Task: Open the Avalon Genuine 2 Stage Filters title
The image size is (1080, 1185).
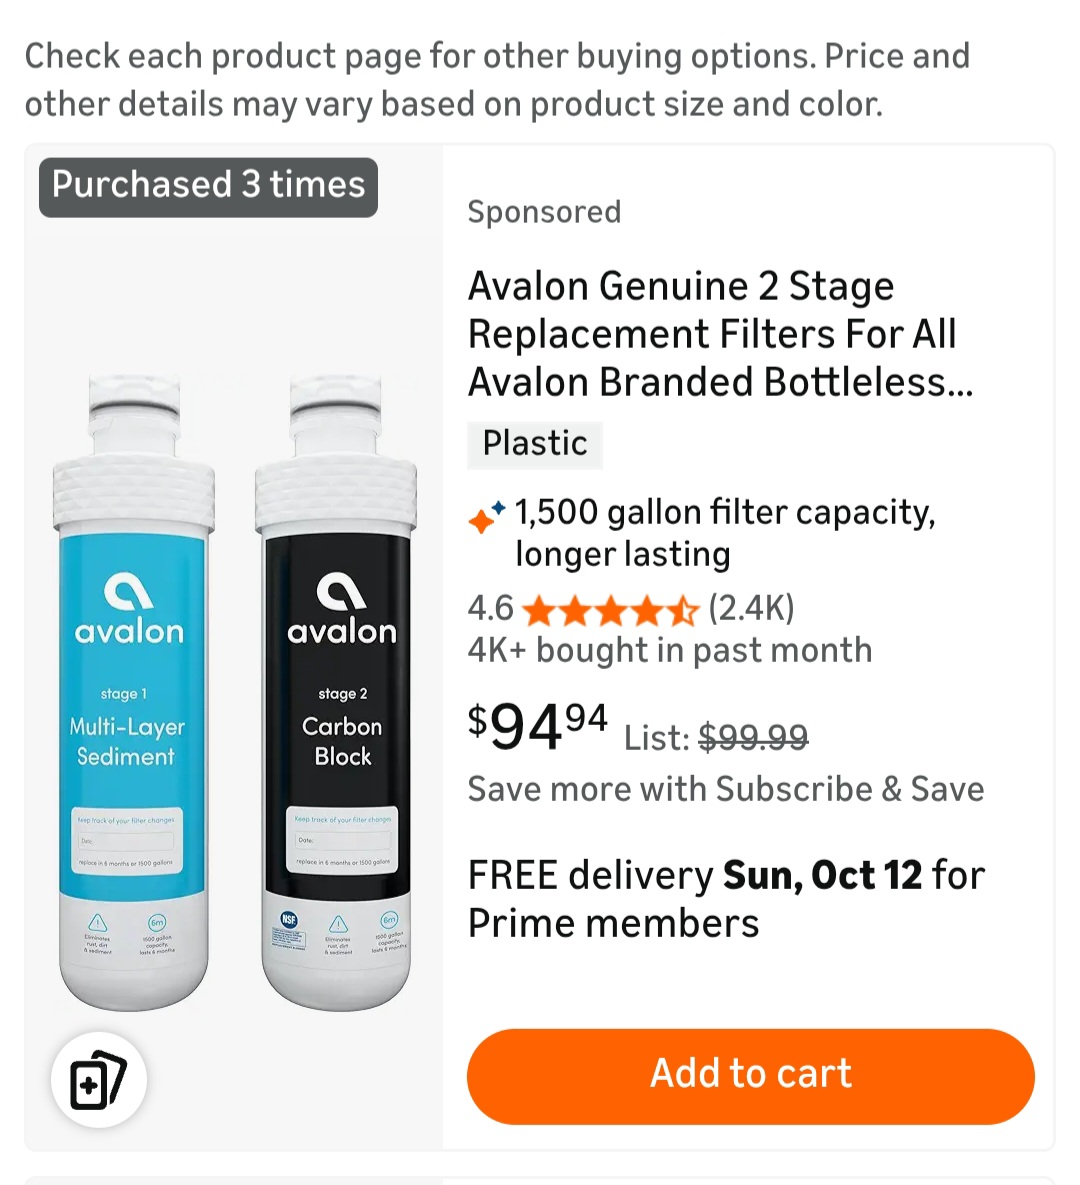Action: (x=720, y=334)
